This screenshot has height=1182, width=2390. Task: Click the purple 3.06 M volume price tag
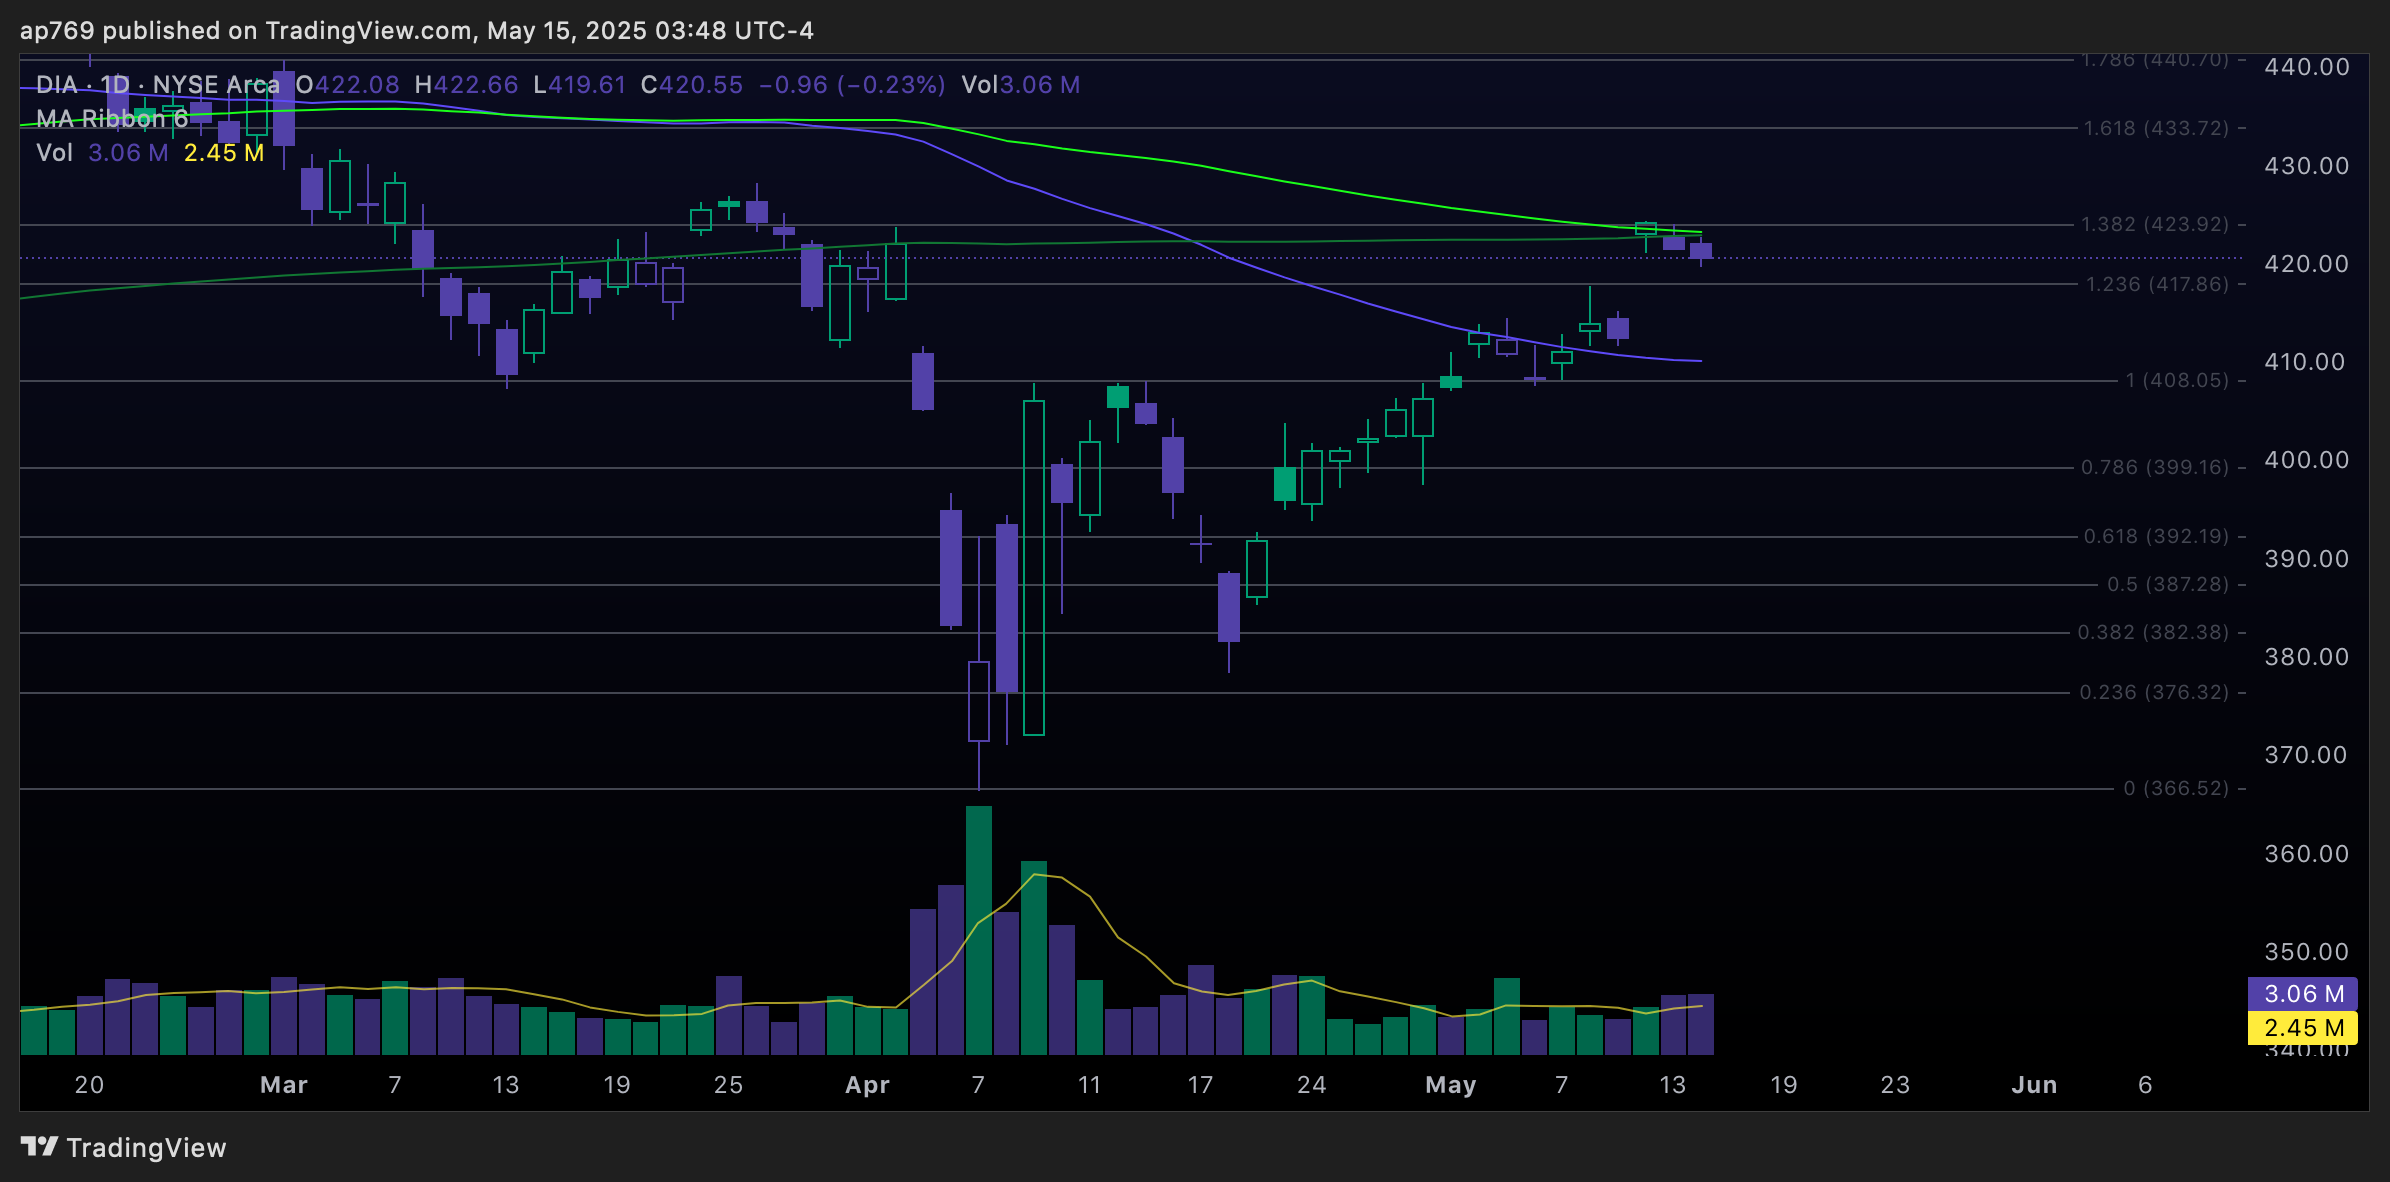pyautogui.click(x=2303, y=993)
